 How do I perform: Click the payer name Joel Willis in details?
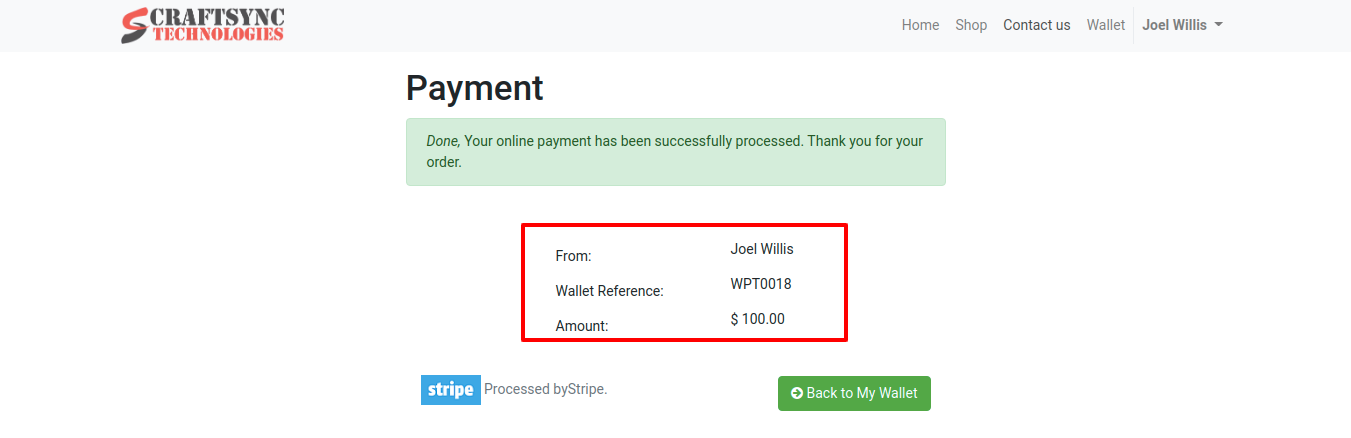[x=762, y=249]
